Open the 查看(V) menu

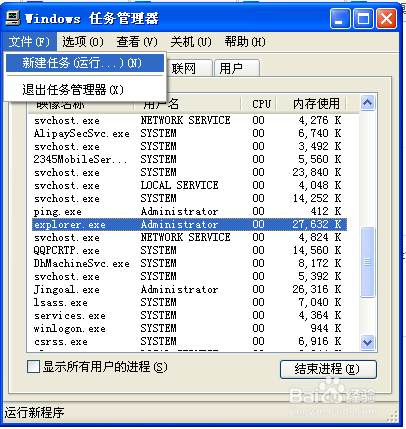point(137,42)
